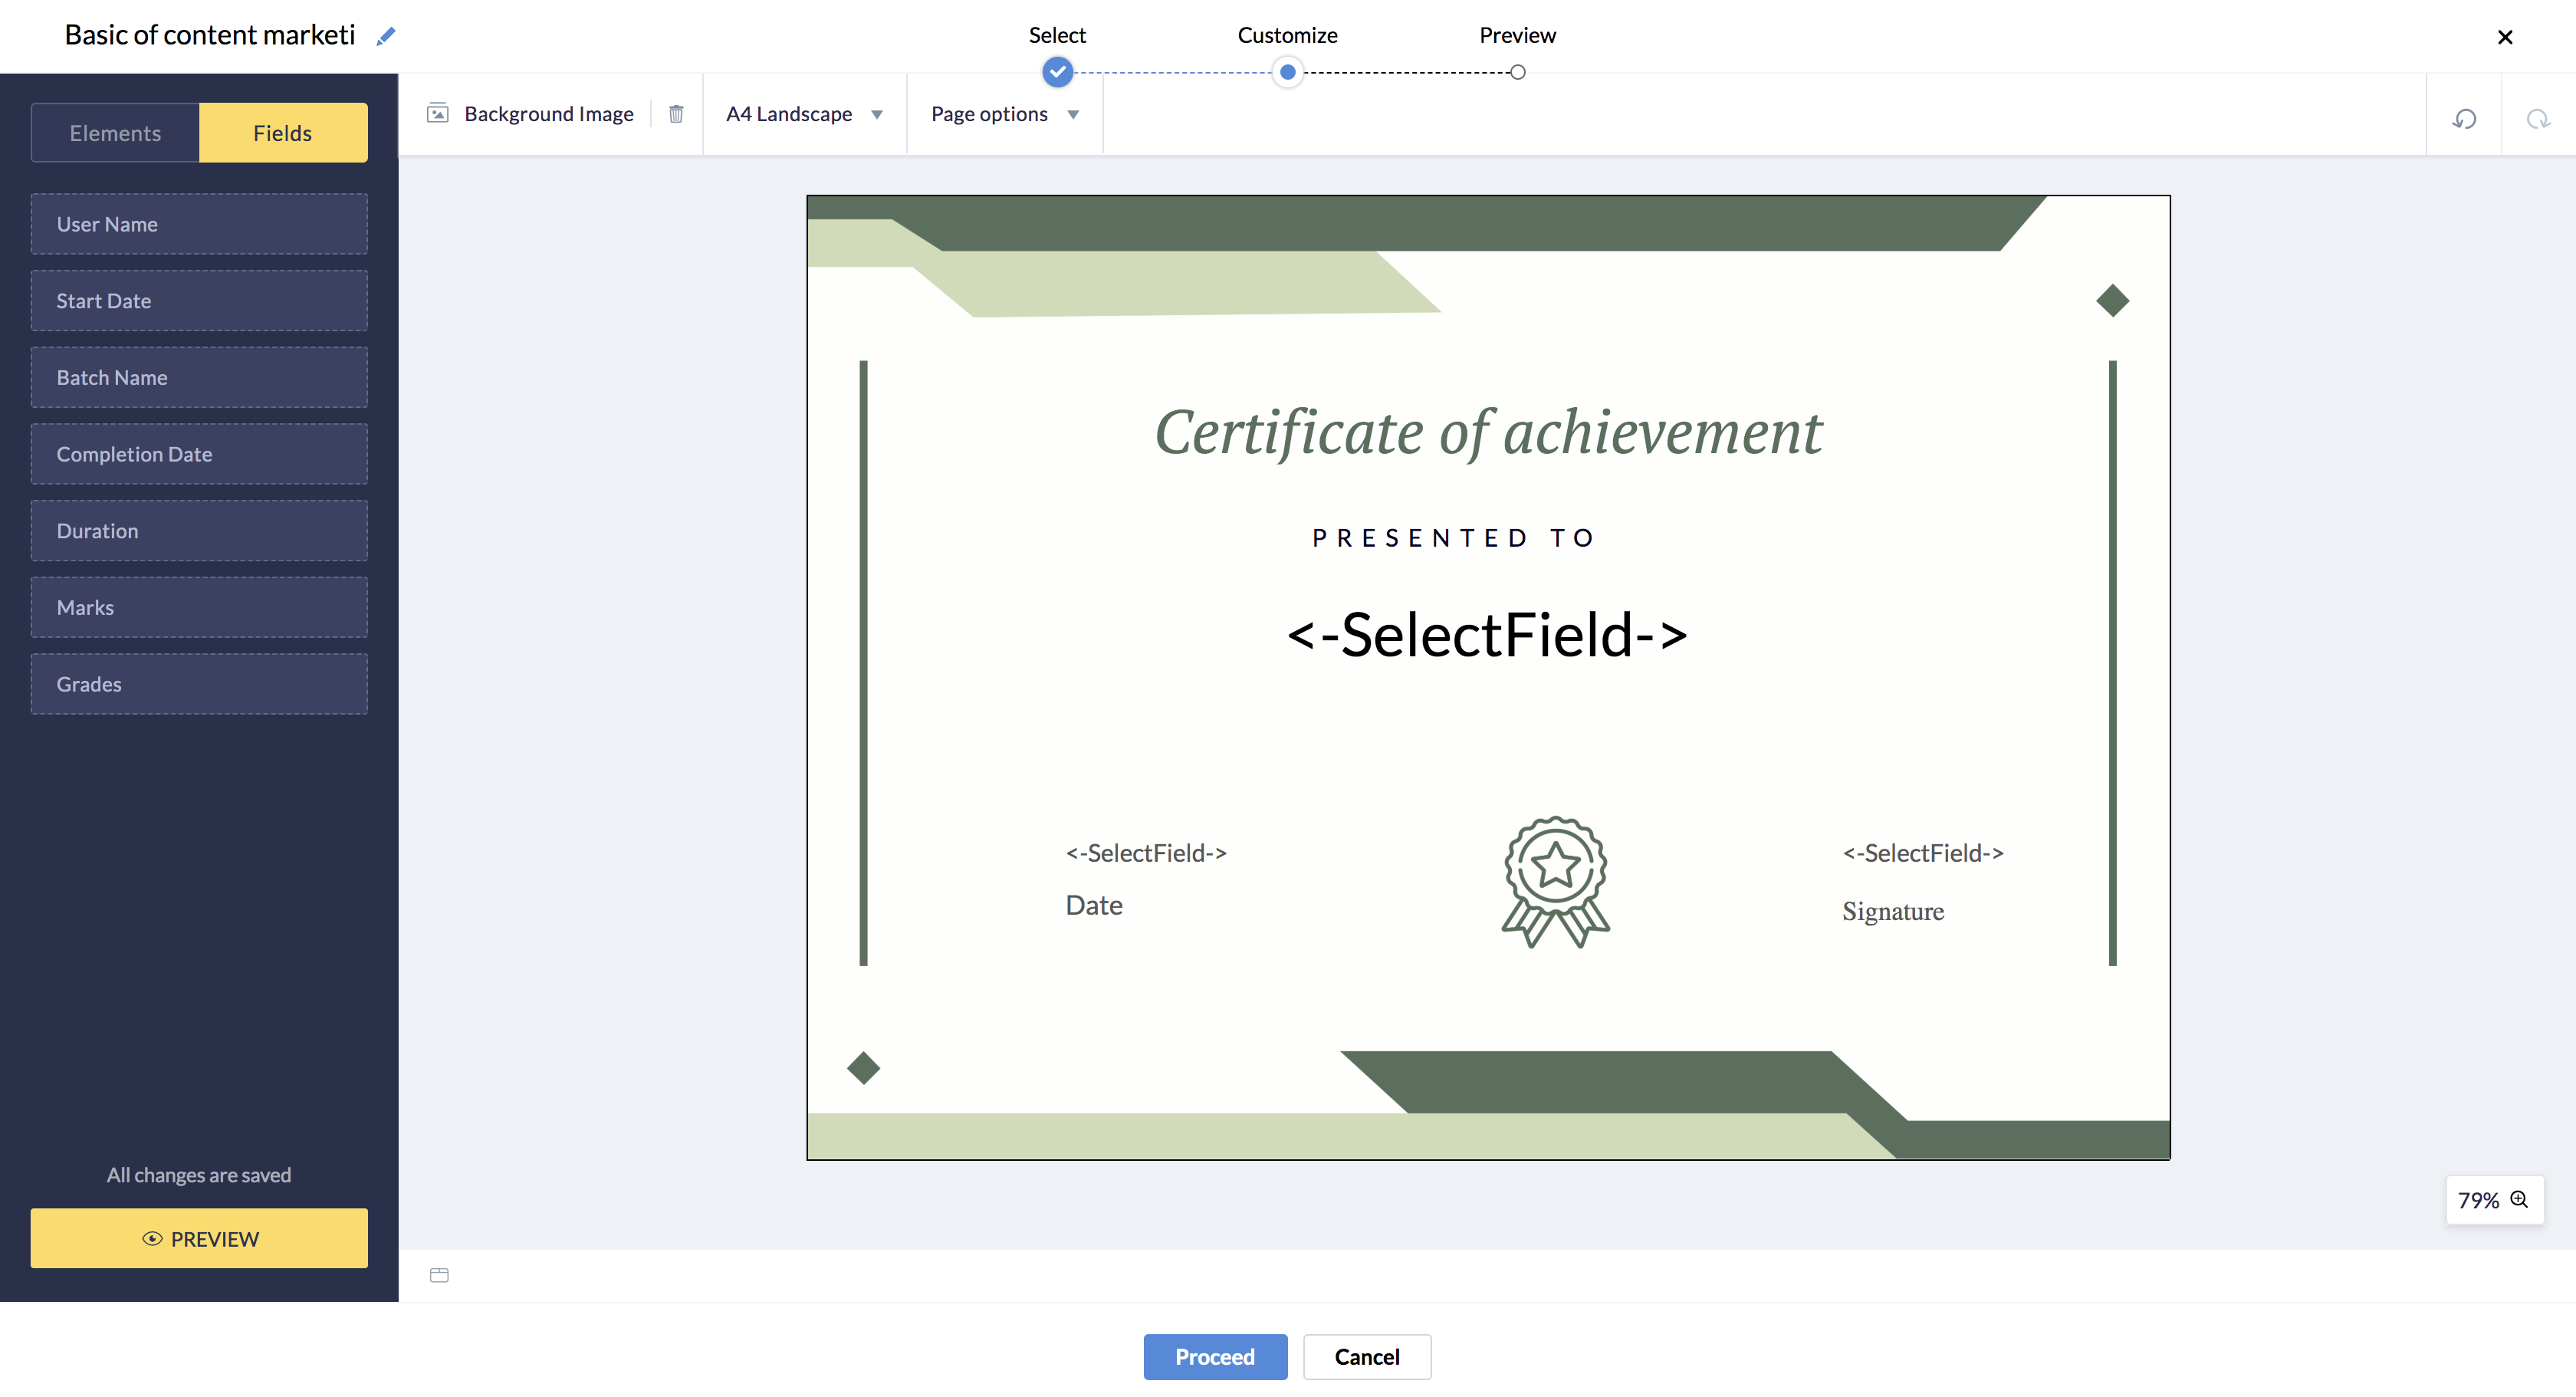Switch to the Elements tab

115,133
